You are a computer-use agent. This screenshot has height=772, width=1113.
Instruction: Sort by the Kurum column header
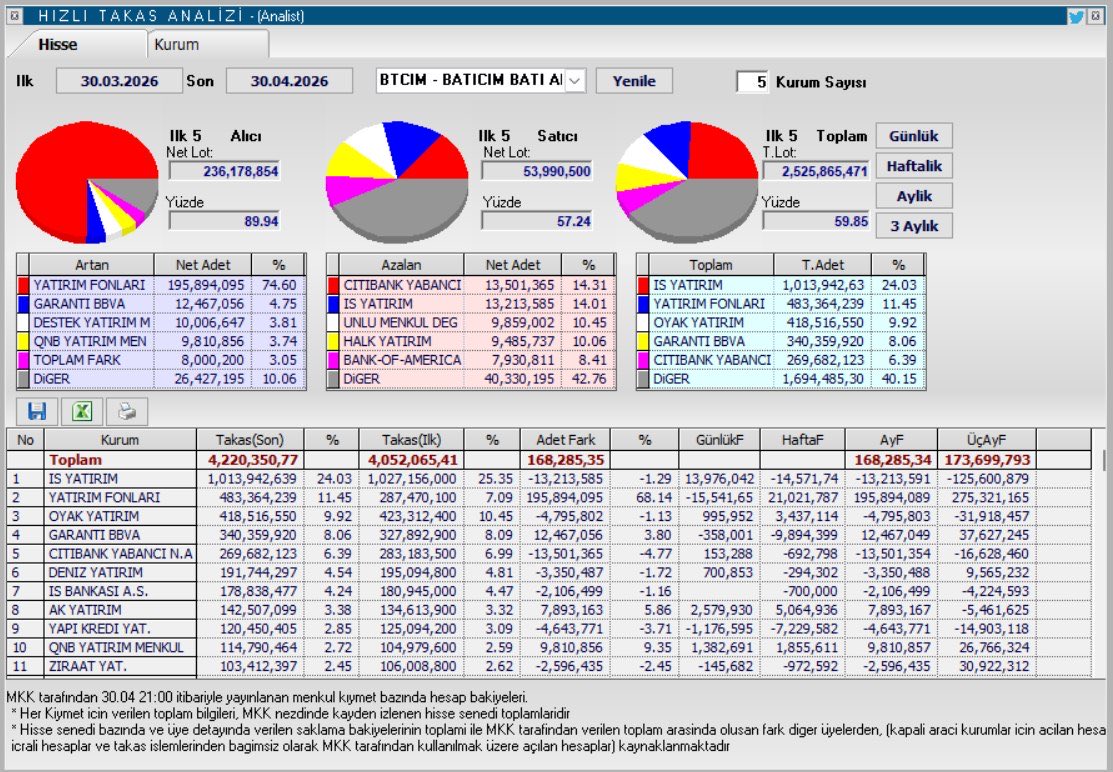coord(119,440)
